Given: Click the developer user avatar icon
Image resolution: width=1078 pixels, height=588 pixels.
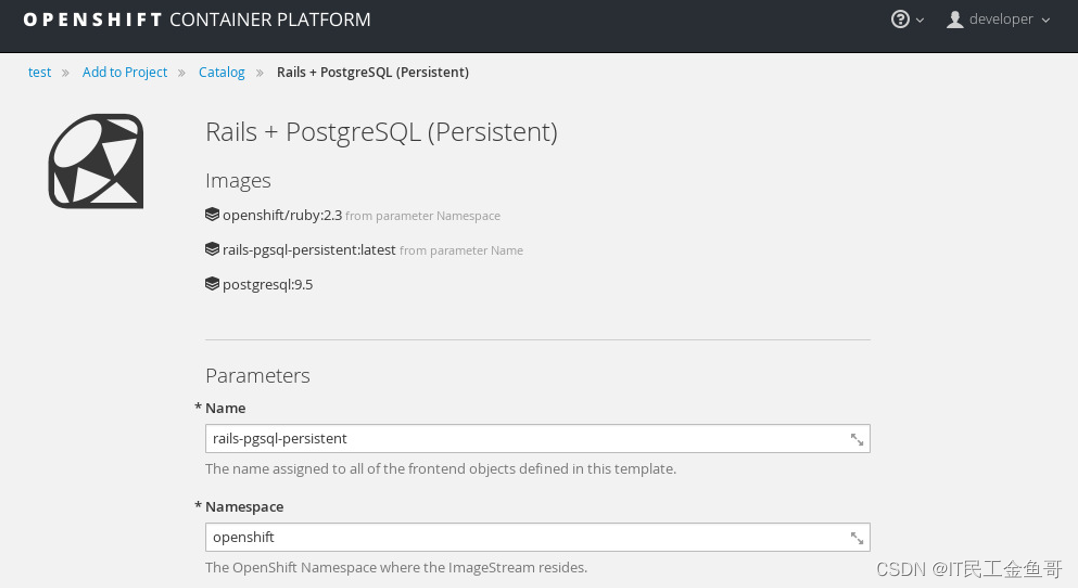Looking at the screenshot, I should (955, 19).
